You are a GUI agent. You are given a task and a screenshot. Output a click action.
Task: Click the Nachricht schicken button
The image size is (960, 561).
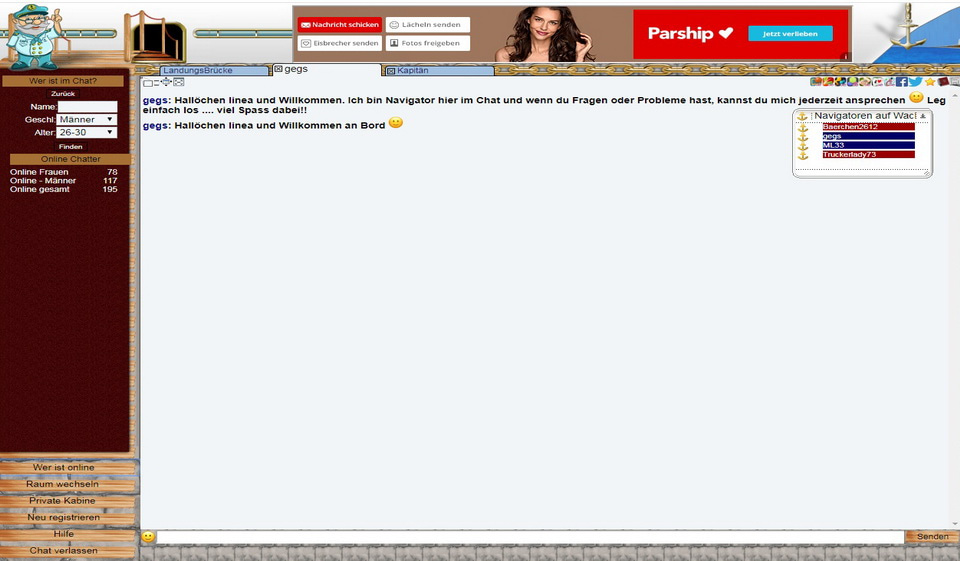pos(340,25)
